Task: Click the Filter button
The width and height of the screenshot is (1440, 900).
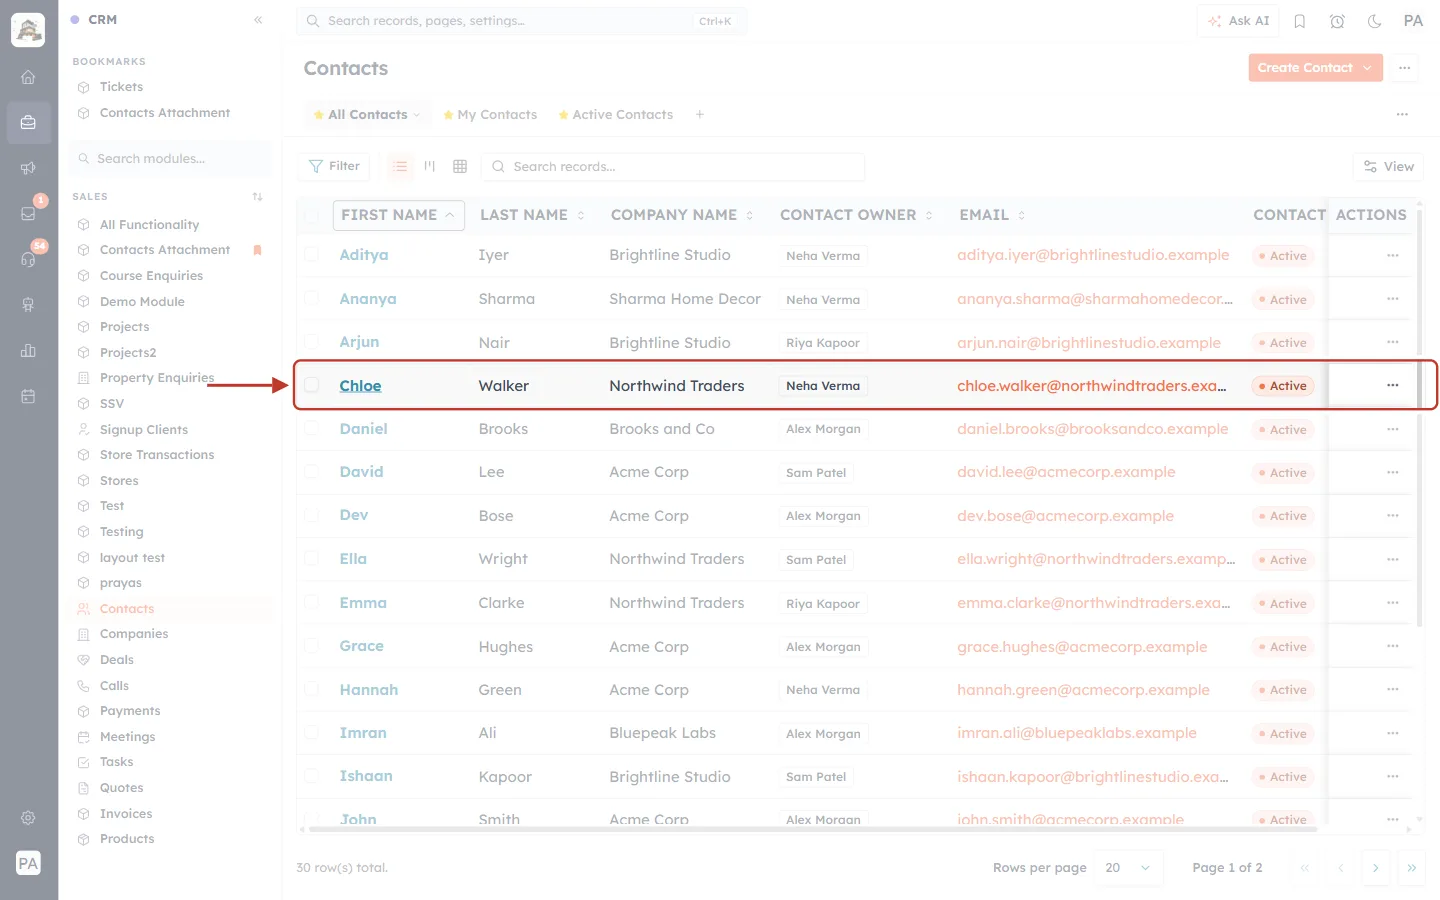Action: tap(334, 166)
